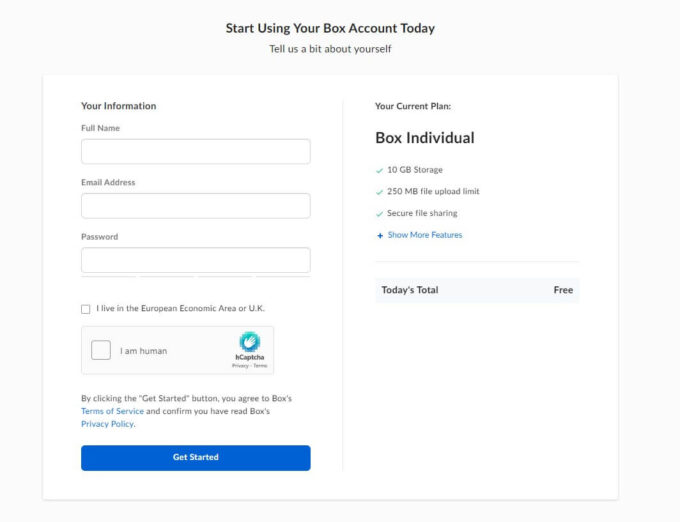The height and width of the screenshot is (522, 680).
Task: Focus the Email Address field
Action: pos(196,206)
